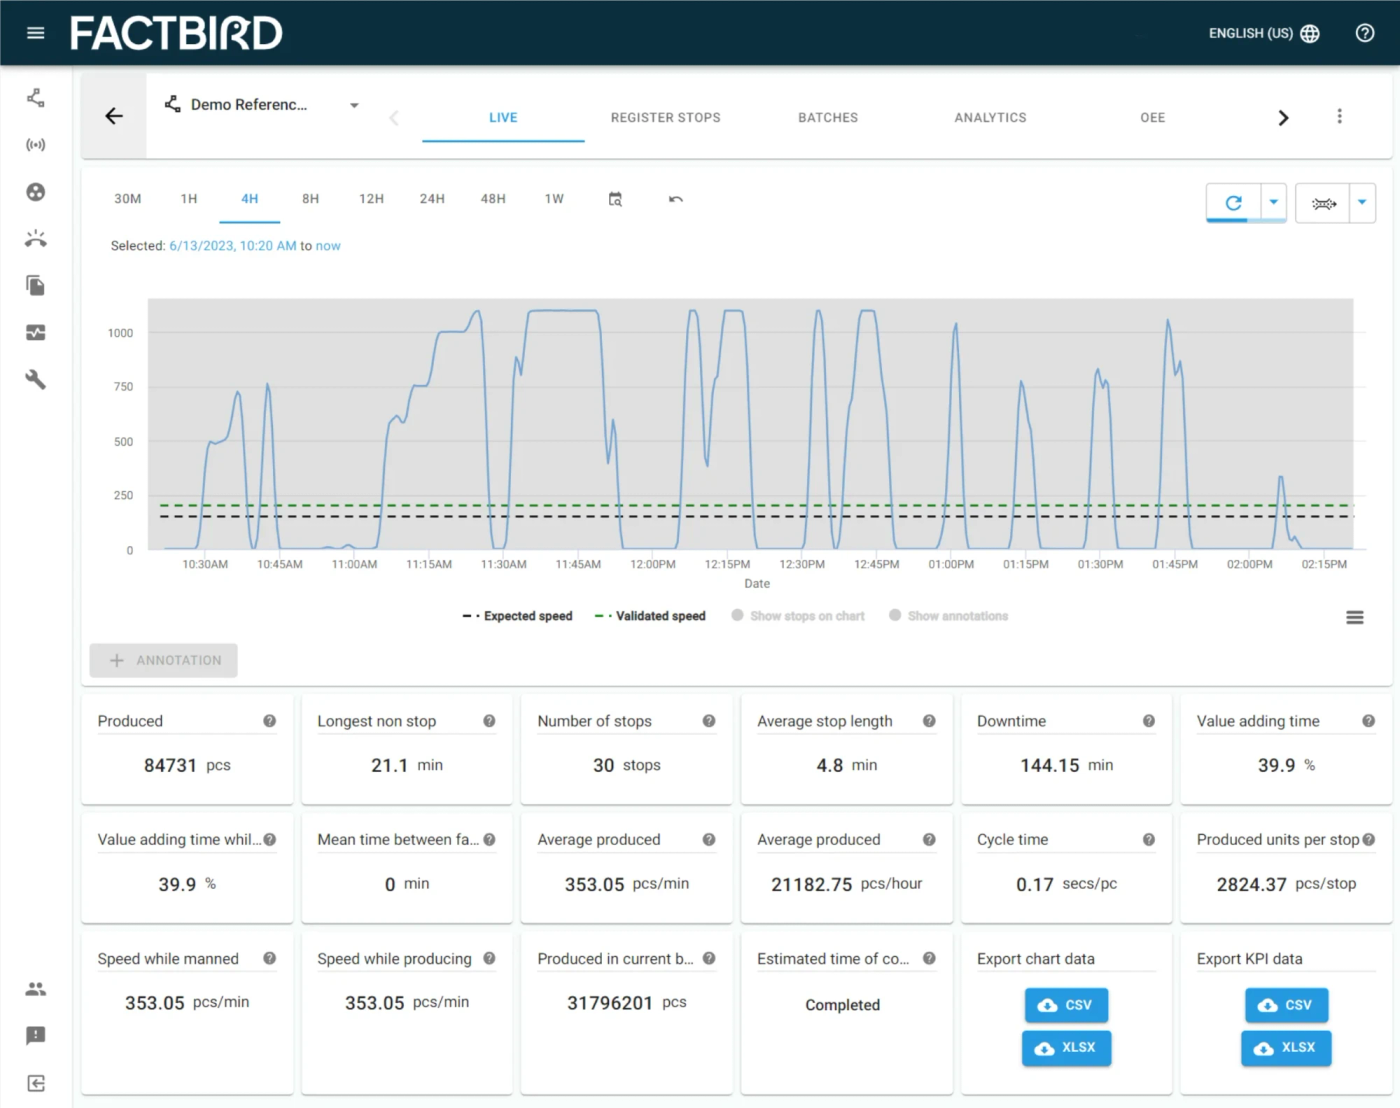Click the selected start date link
This screenshot has width=1400, height=1108.
click(233, 246)
